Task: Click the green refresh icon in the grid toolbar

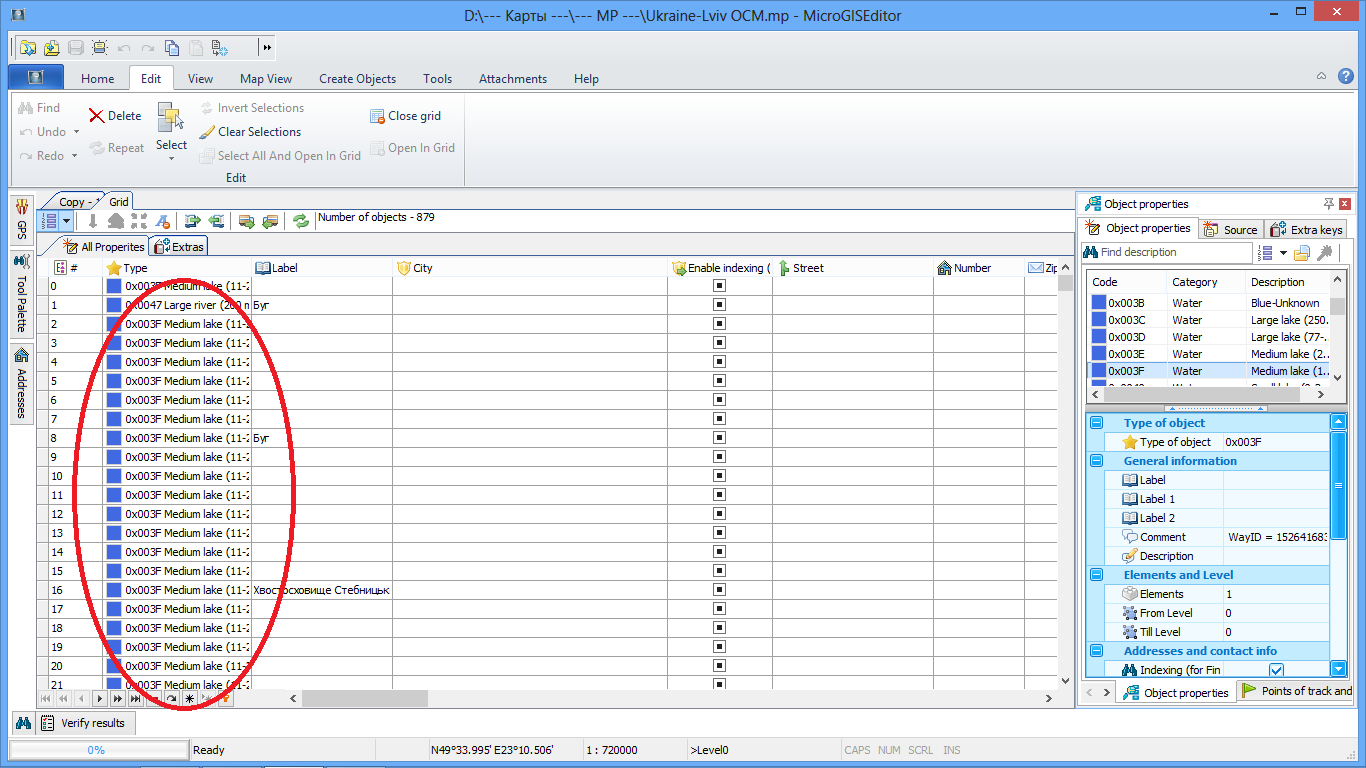Action: click(301, 221)
